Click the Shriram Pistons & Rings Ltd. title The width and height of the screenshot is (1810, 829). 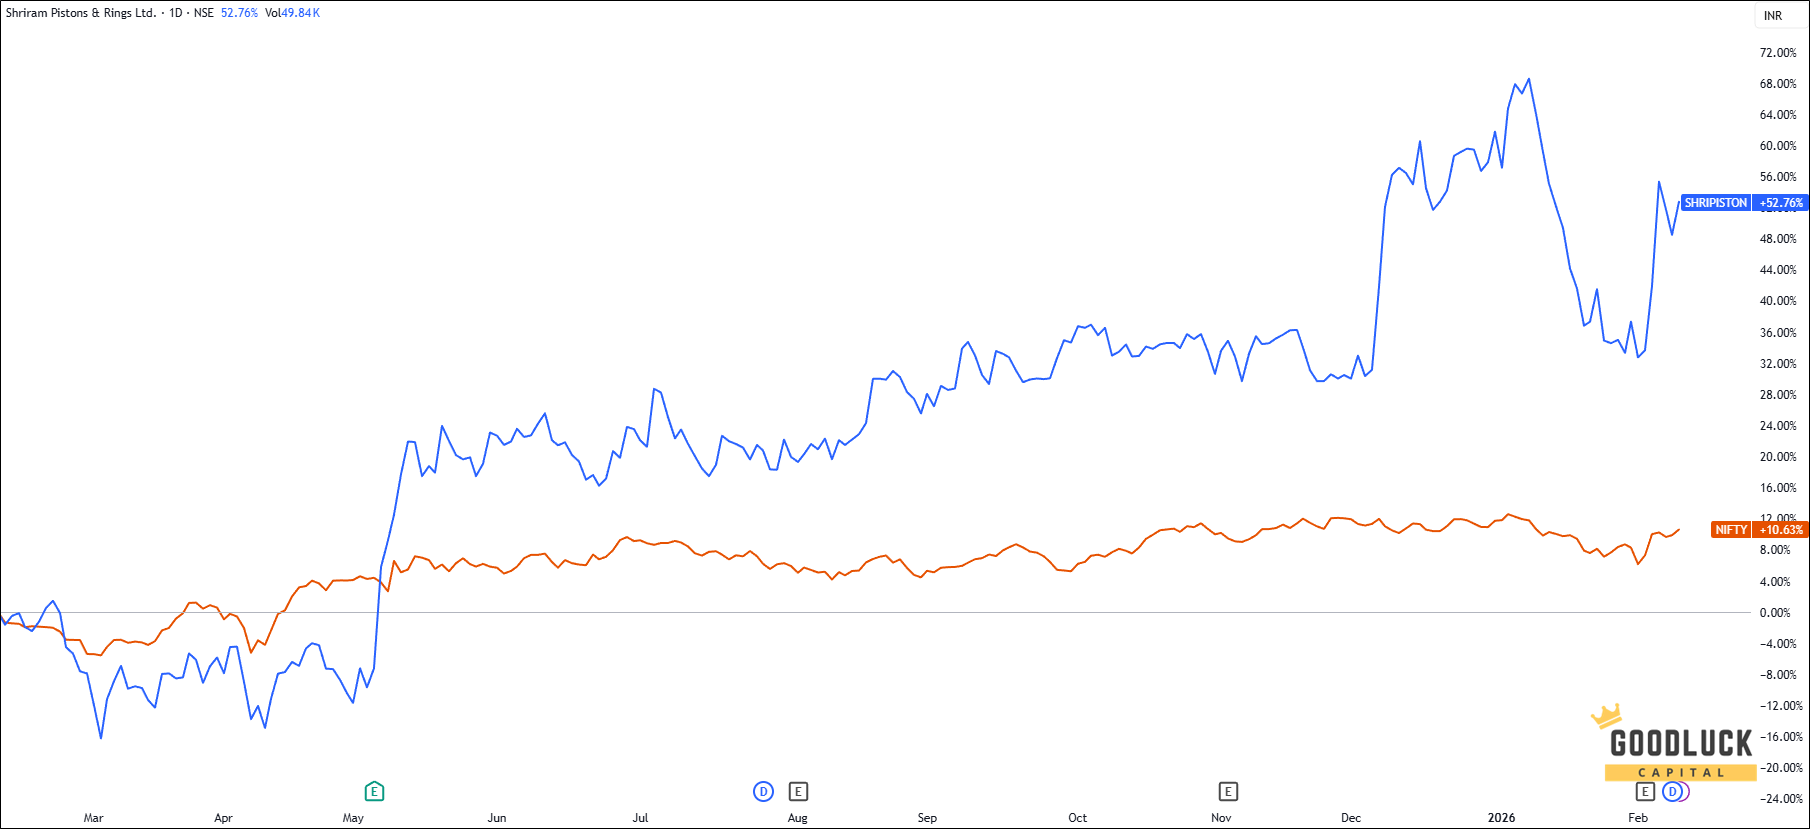81,13
